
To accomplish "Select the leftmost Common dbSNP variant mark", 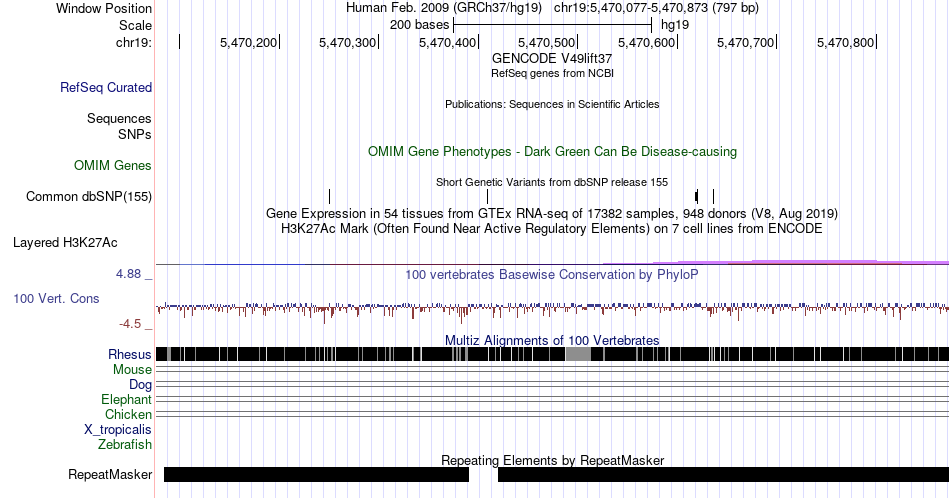I will tap(329, 196).
